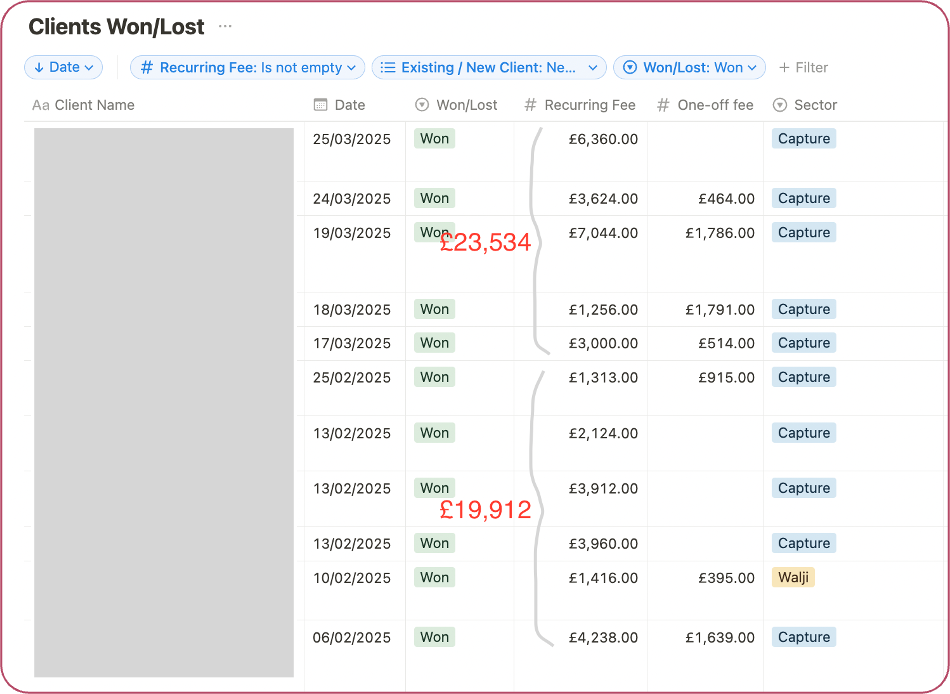Screen dimensions: 950x694
Task: Click one-off fee £915.00
Action: pyautogui.click(x=726, y=378)
